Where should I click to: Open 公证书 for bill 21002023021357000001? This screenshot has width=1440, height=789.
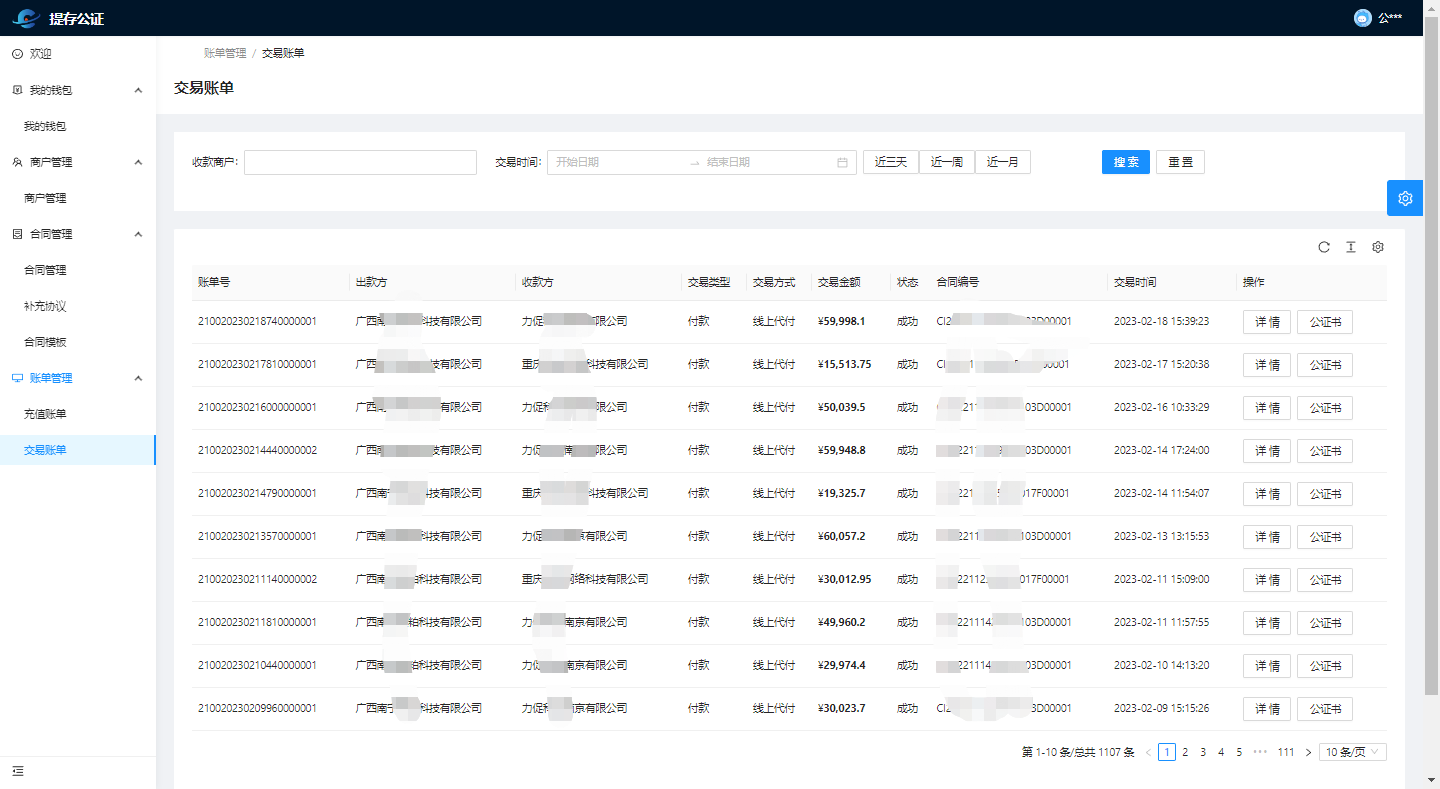[x=1325, y=537]
